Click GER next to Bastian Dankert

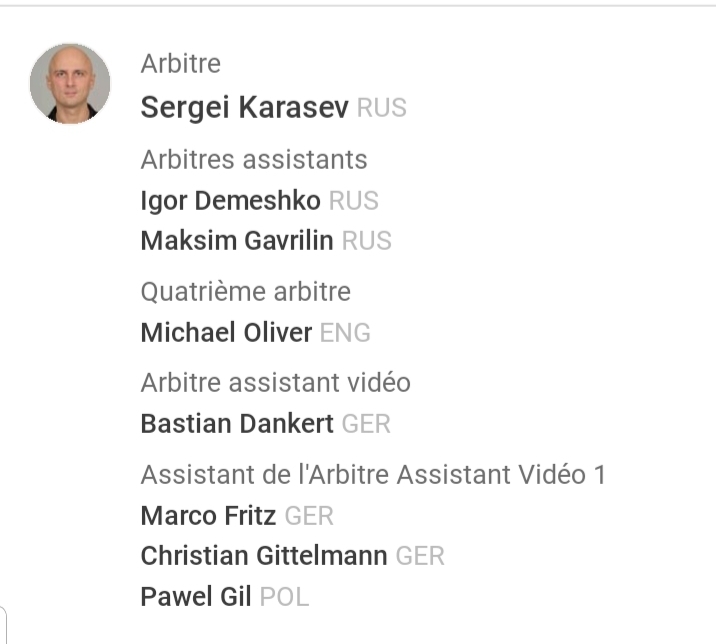[366, 424]
